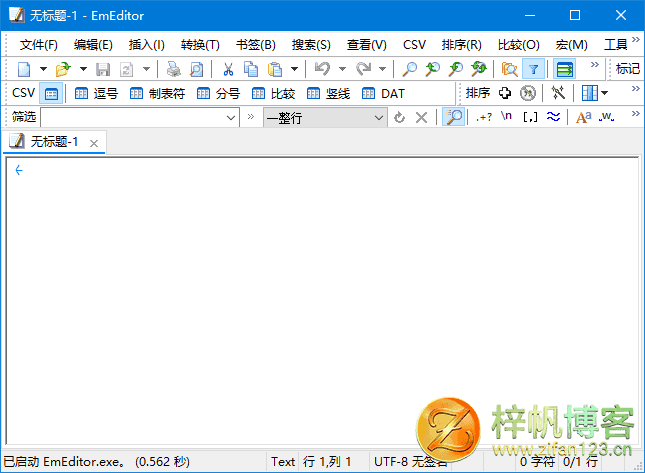The height and width of the screenshot is (473, 645).
Task: Toggle the CSV normal mode button
Action: (51, 94)
